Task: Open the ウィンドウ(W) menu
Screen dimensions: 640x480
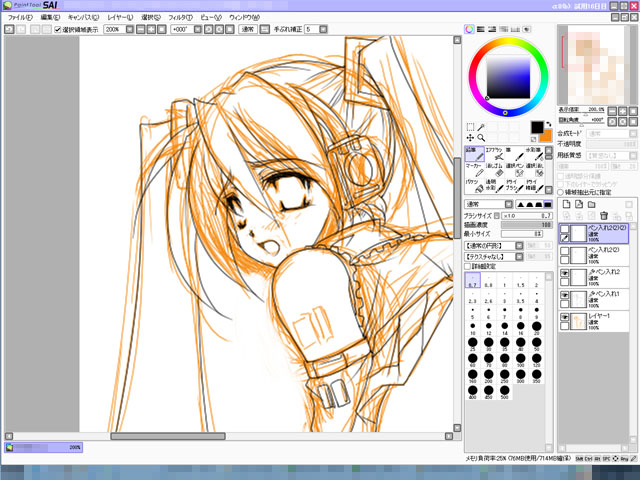Action: click(244, 18)
